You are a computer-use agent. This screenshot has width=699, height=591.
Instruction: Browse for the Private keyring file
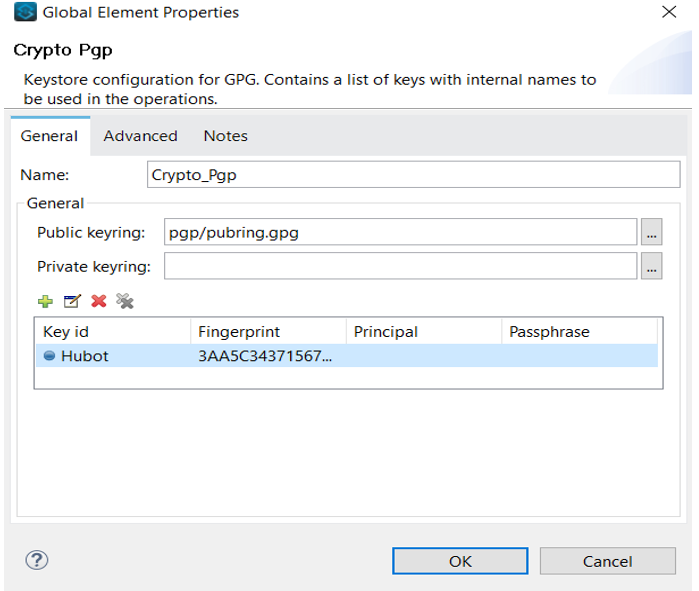[651, 266]
